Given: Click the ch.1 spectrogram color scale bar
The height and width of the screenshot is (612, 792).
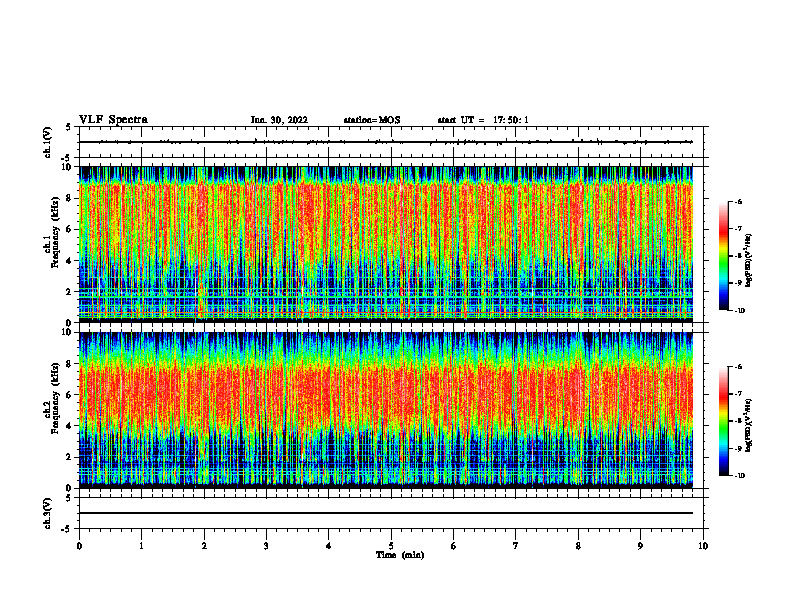Looking at the screenshot, I should coord(723,256).
